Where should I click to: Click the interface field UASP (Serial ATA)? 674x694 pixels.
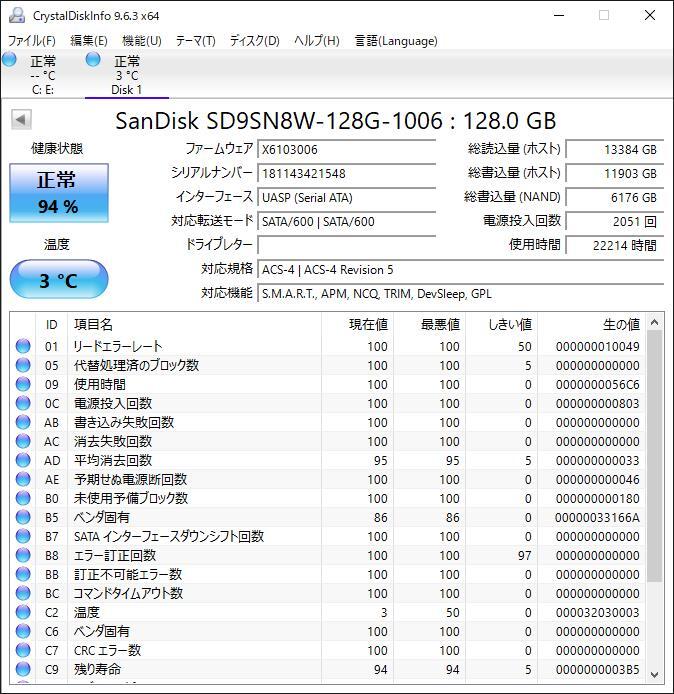[x=347, y=197]
